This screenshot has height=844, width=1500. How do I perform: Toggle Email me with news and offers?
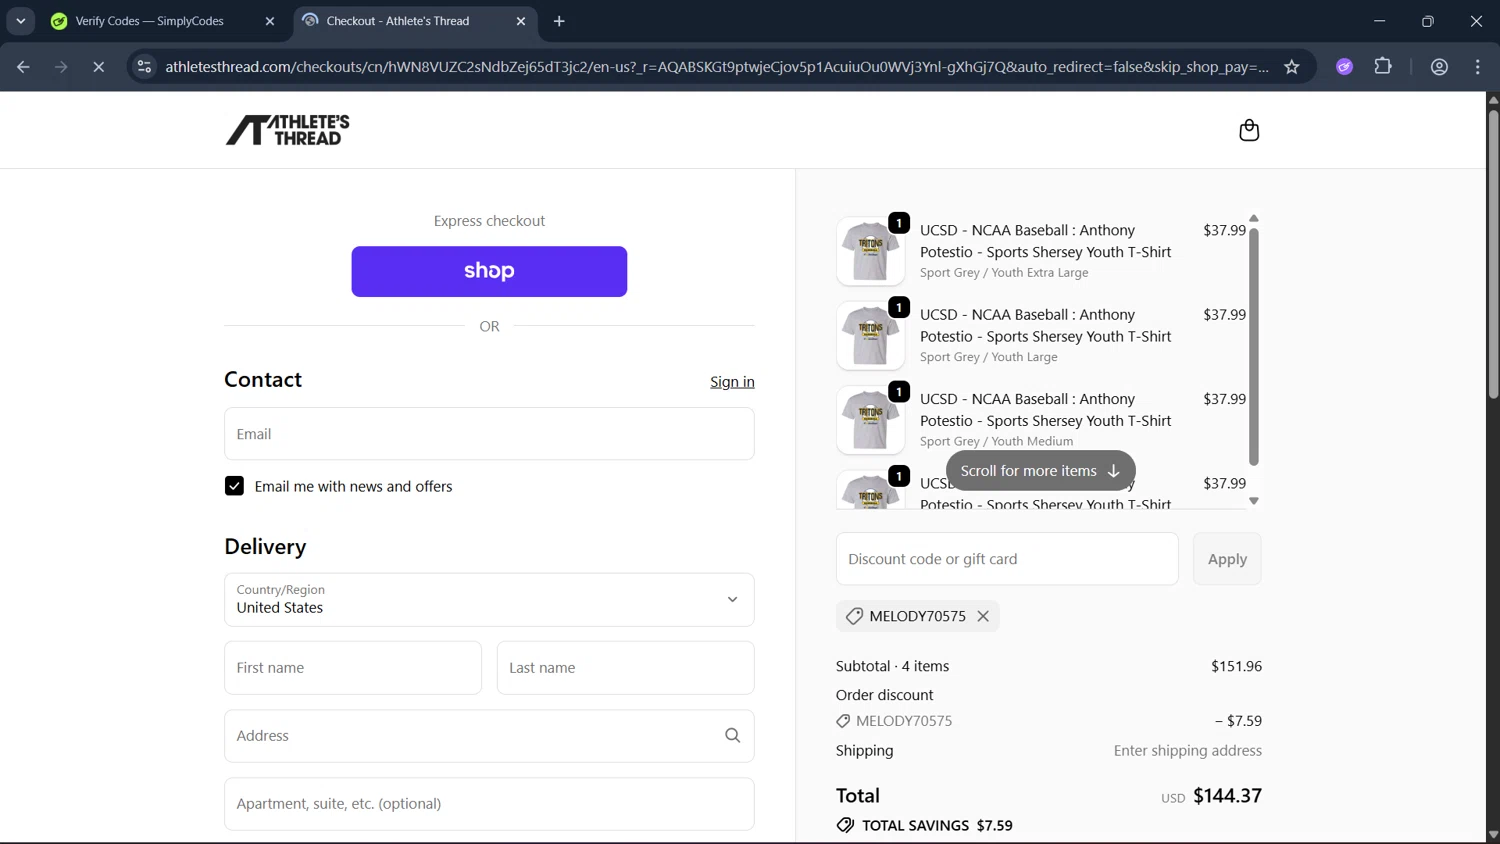click(x=234, y=486)
